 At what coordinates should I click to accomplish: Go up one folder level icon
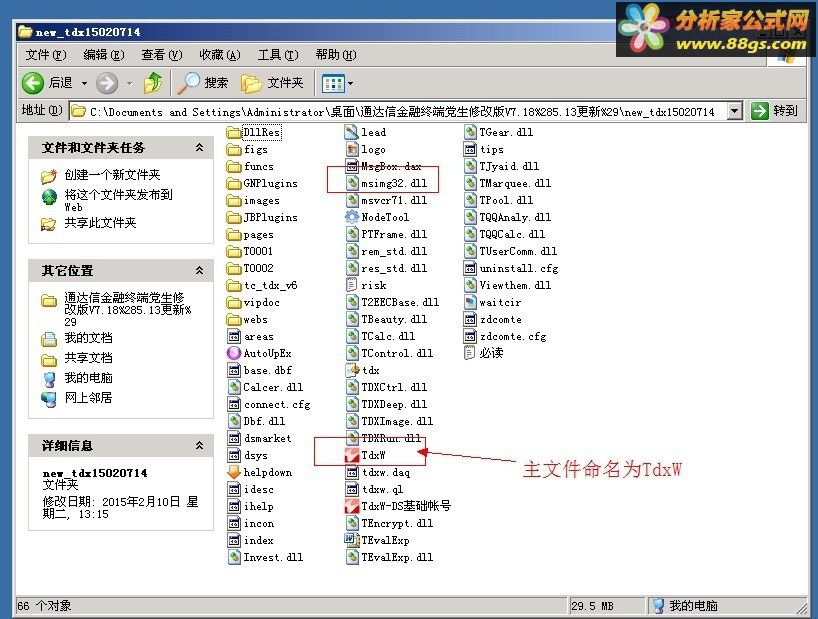[x=153, y=83]
